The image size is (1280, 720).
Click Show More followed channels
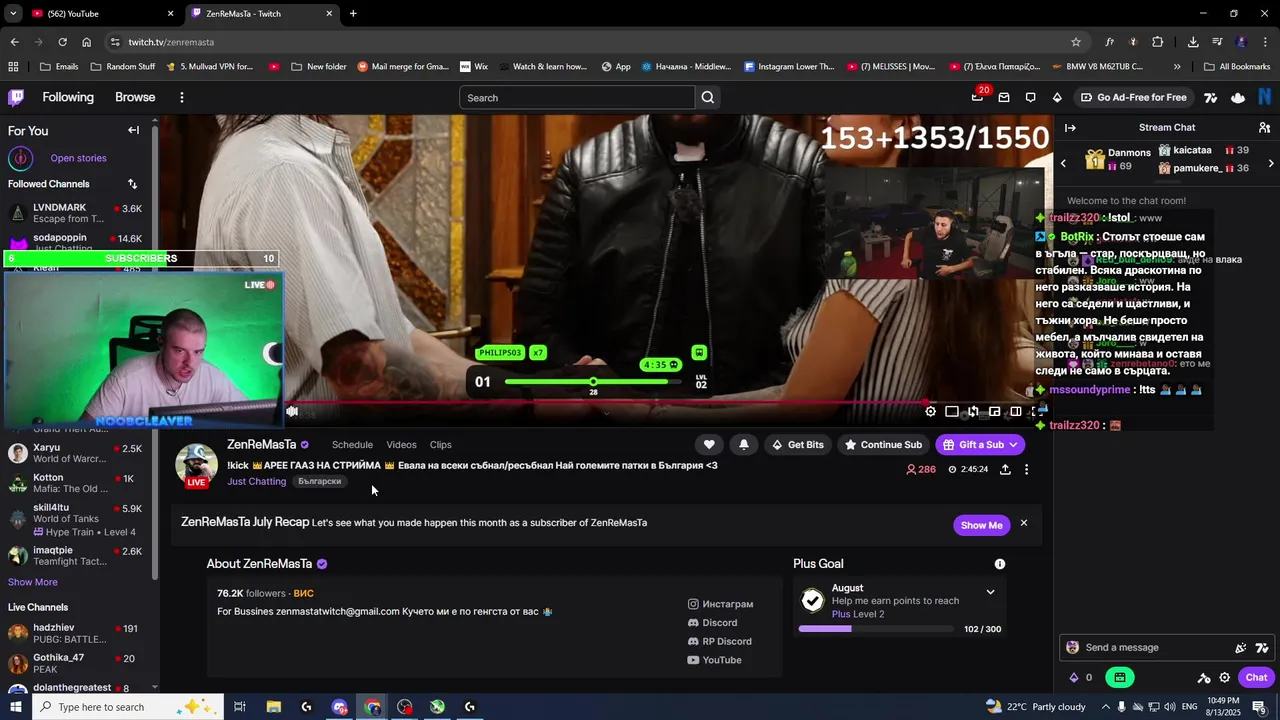[x=33, y=582]
